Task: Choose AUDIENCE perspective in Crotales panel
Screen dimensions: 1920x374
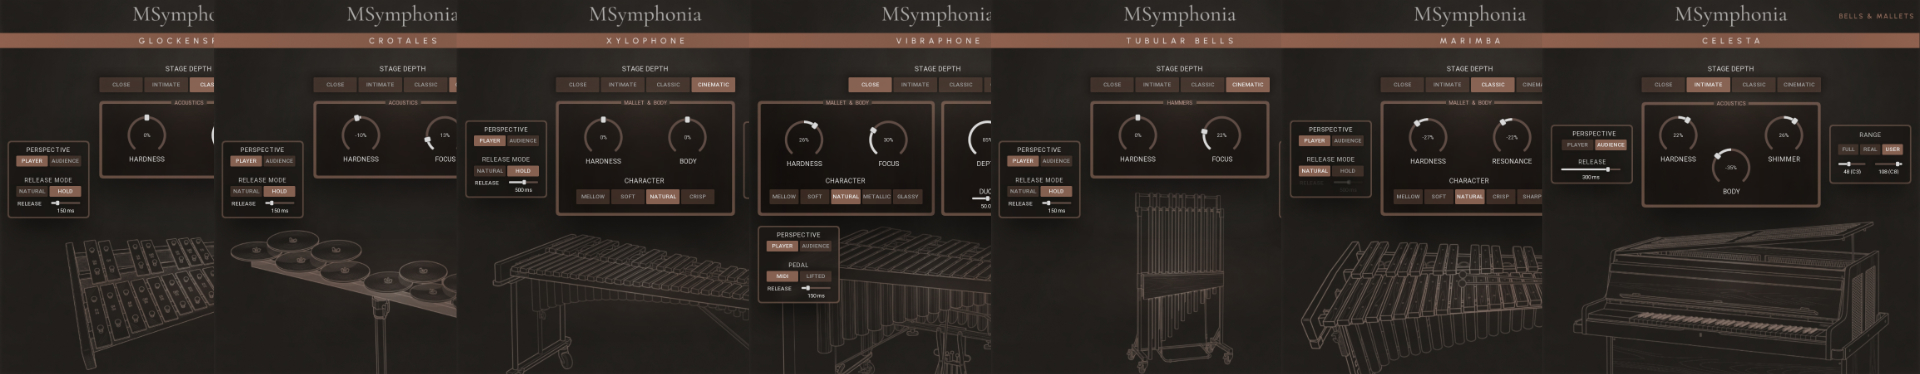Action: click(279, 161)
